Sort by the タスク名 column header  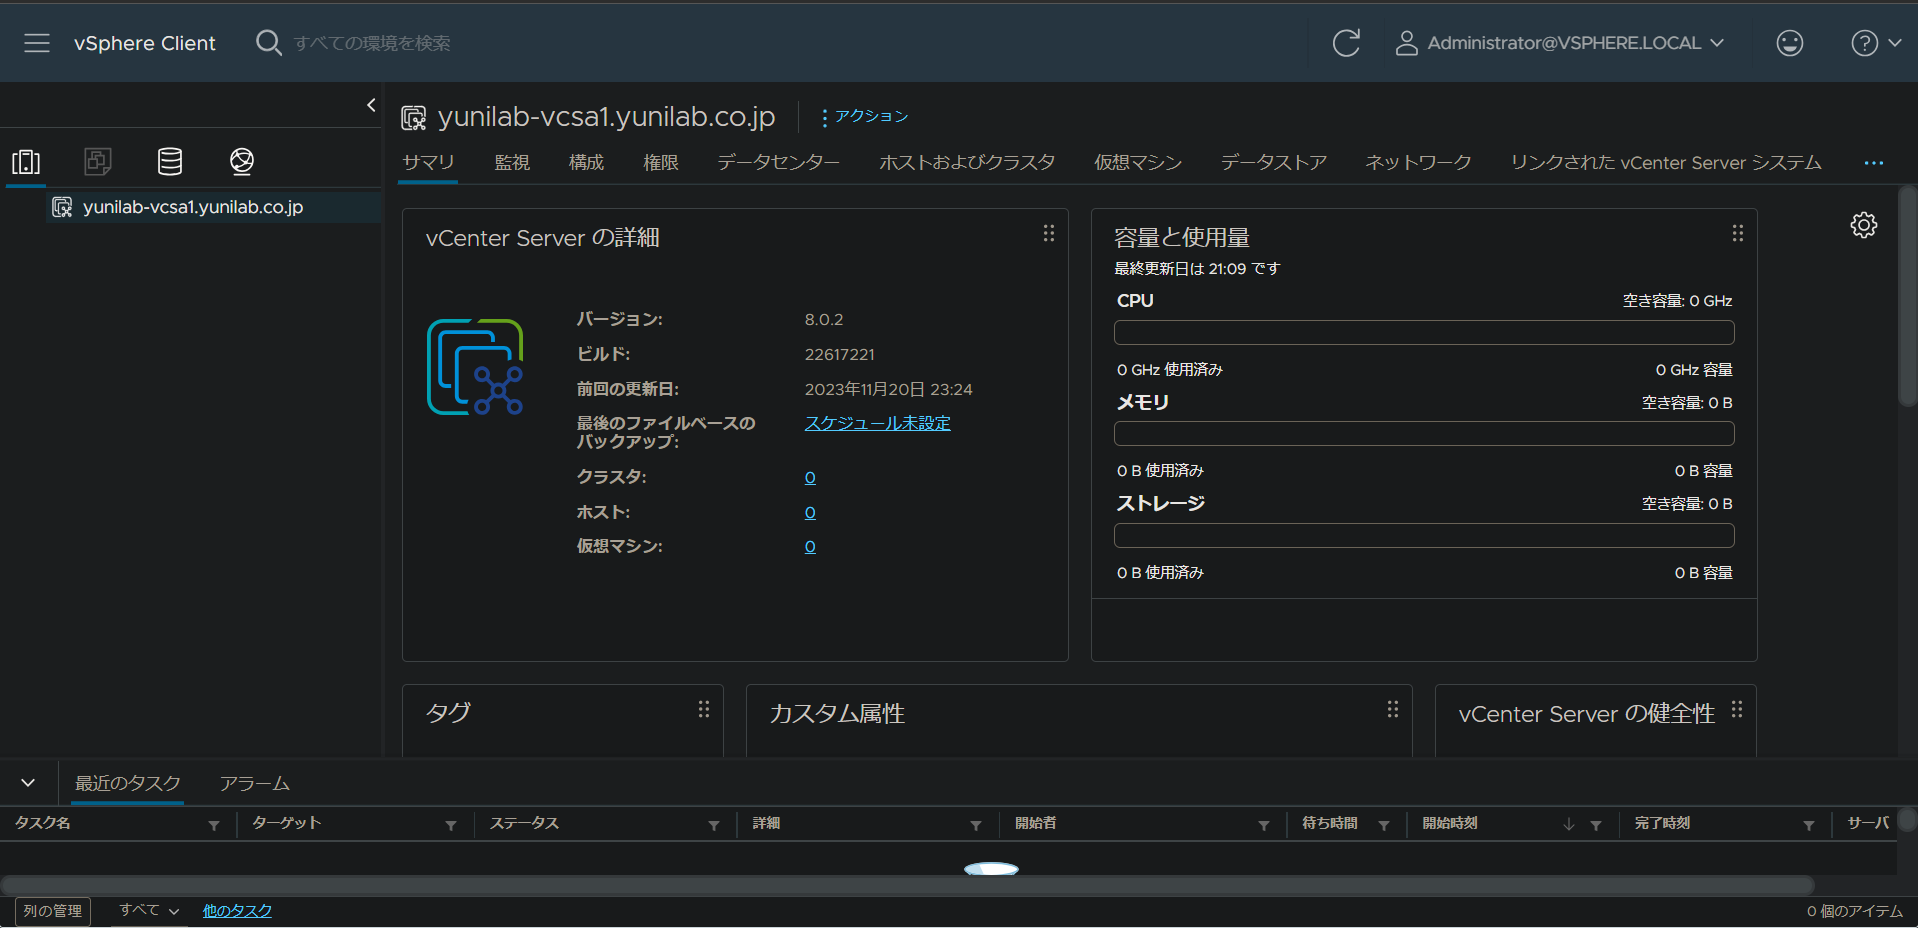point(43,823)
